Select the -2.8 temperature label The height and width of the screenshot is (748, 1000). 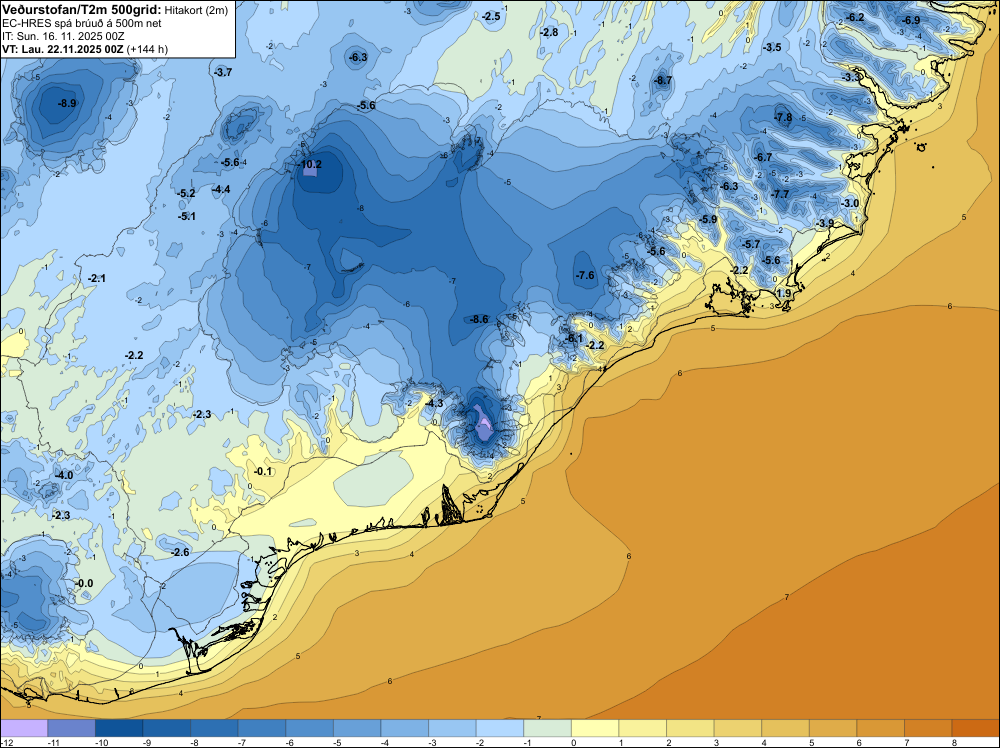[549, 33]
